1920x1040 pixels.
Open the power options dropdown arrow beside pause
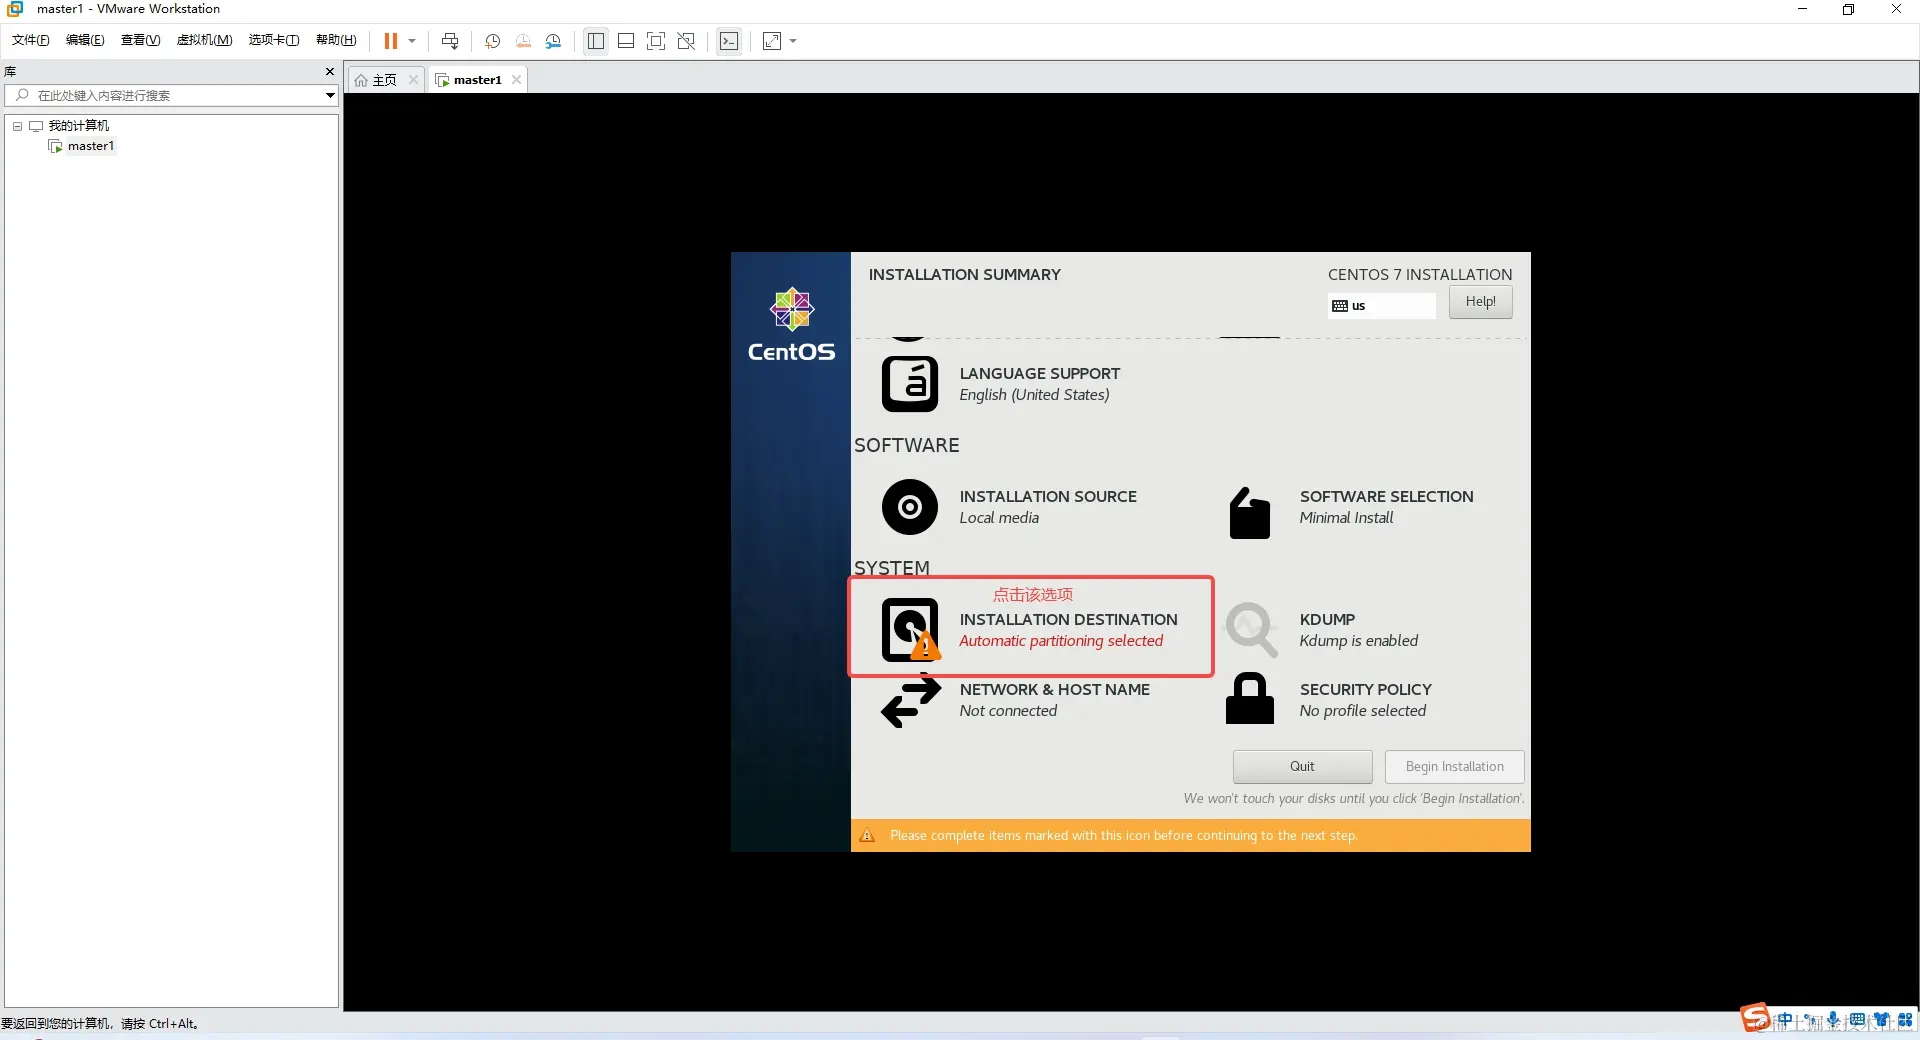pos(412,41)
